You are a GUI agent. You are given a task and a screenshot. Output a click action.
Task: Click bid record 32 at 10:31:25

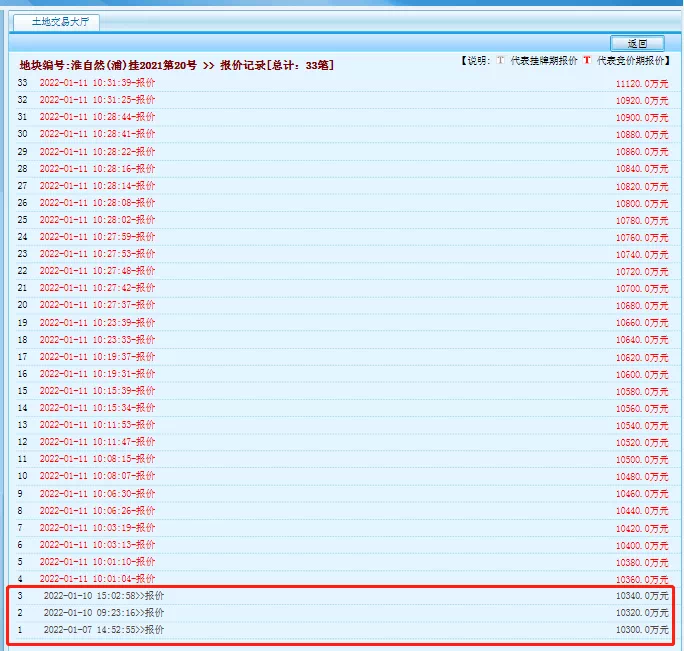(x=97, y=100)
